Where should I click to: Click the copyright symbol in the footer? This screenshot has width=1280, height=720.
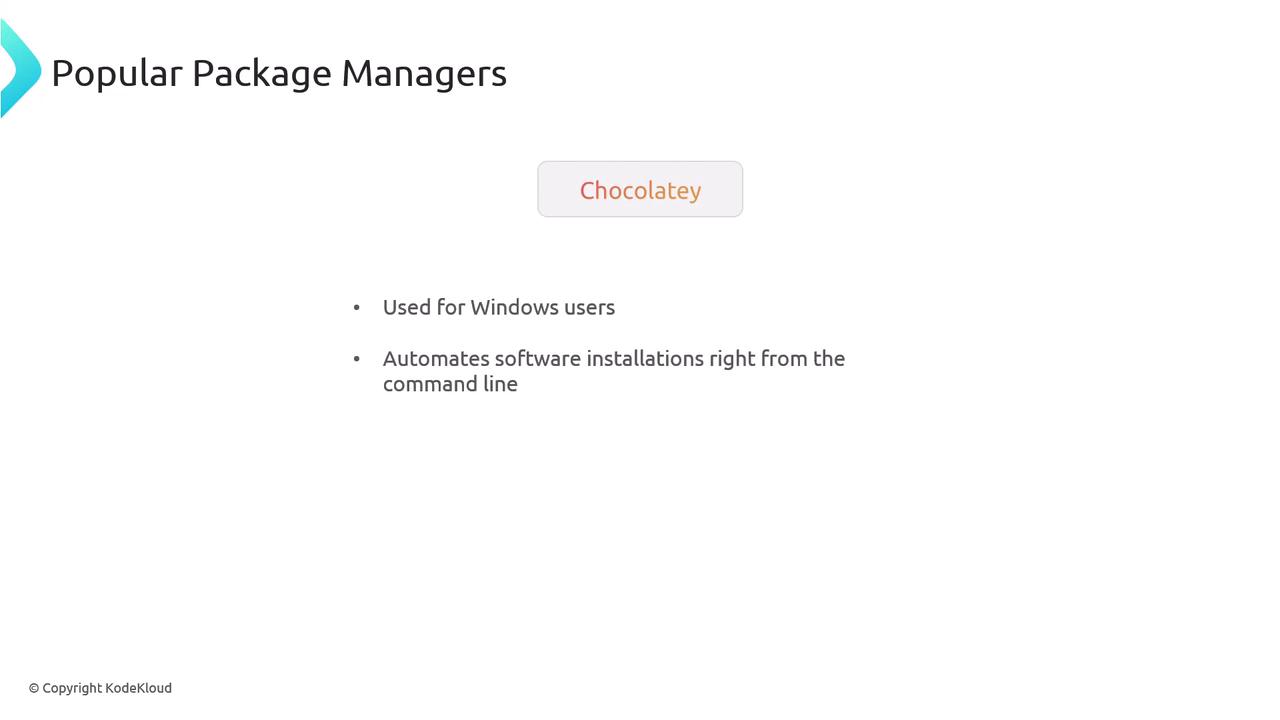click(x=34, y=688)
